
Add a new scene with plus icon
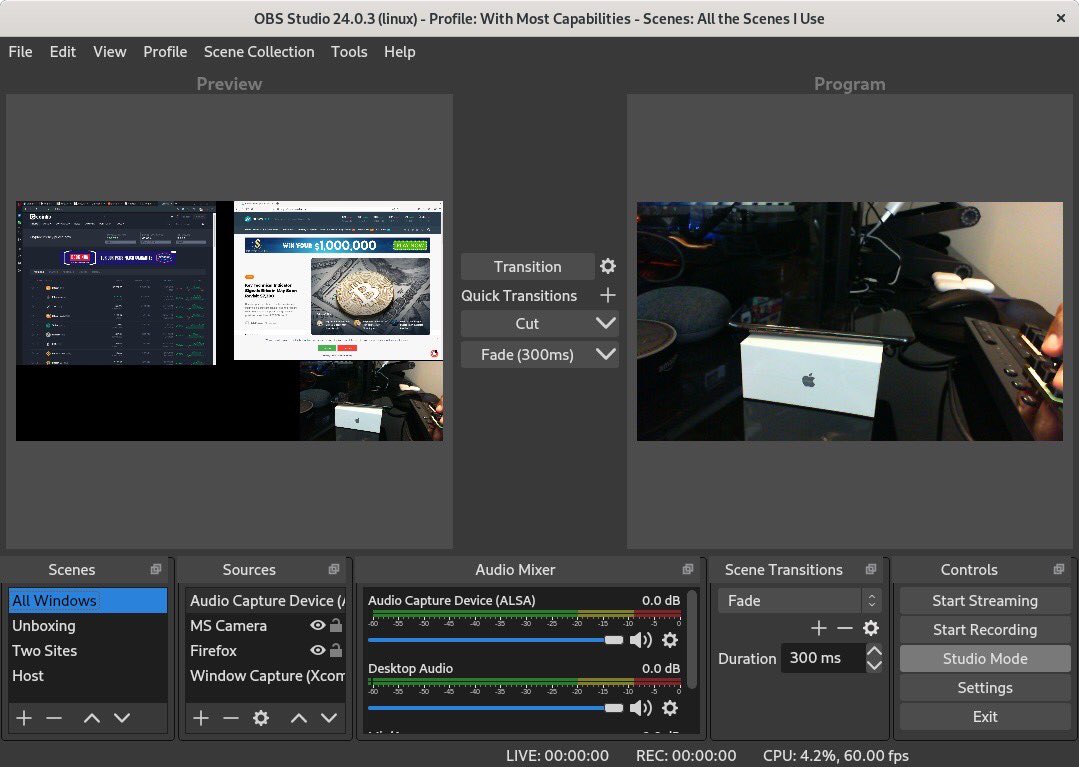24,718
